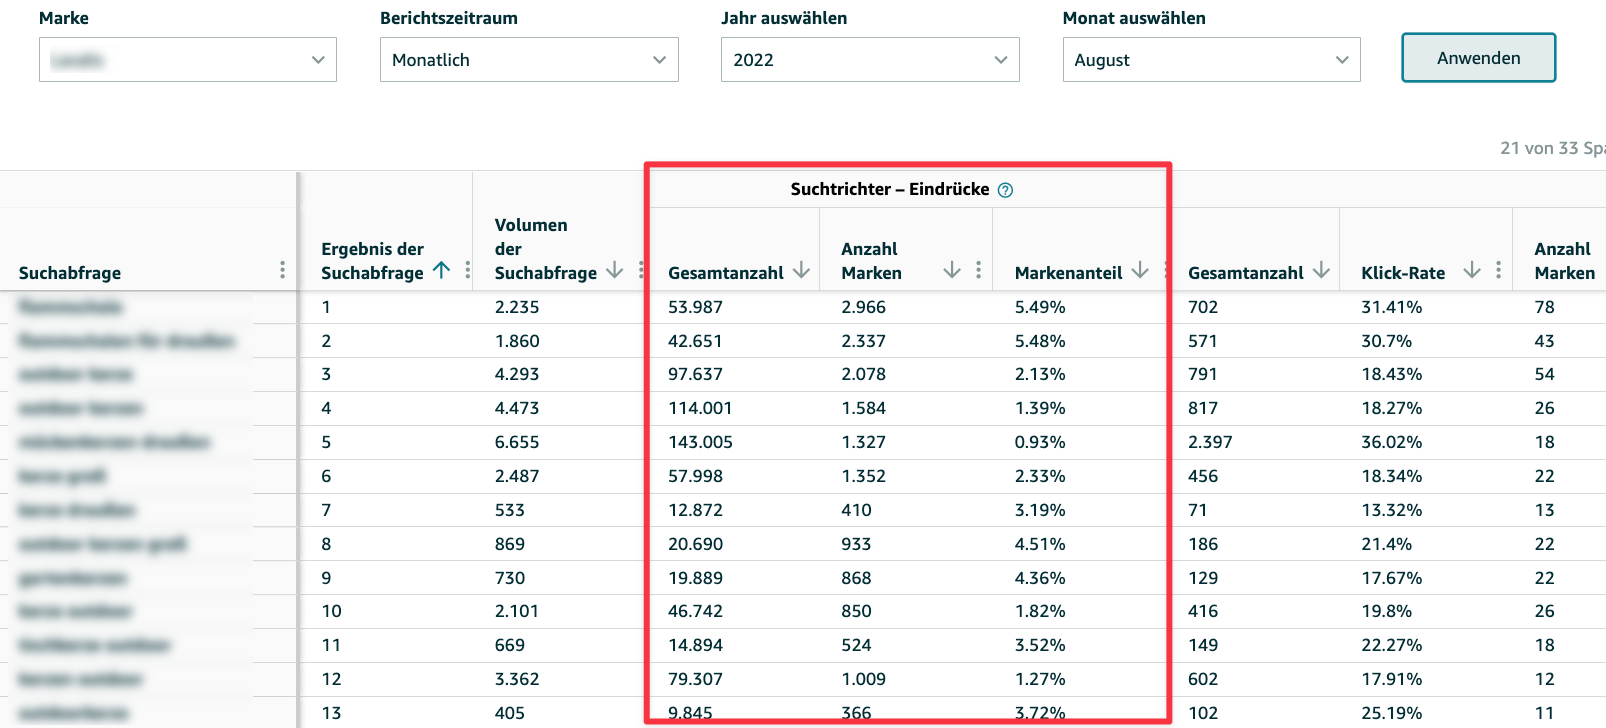Select brand share cell 5.48%
The width and height of the screenshot is (1606, 728).
point(1040,341)
